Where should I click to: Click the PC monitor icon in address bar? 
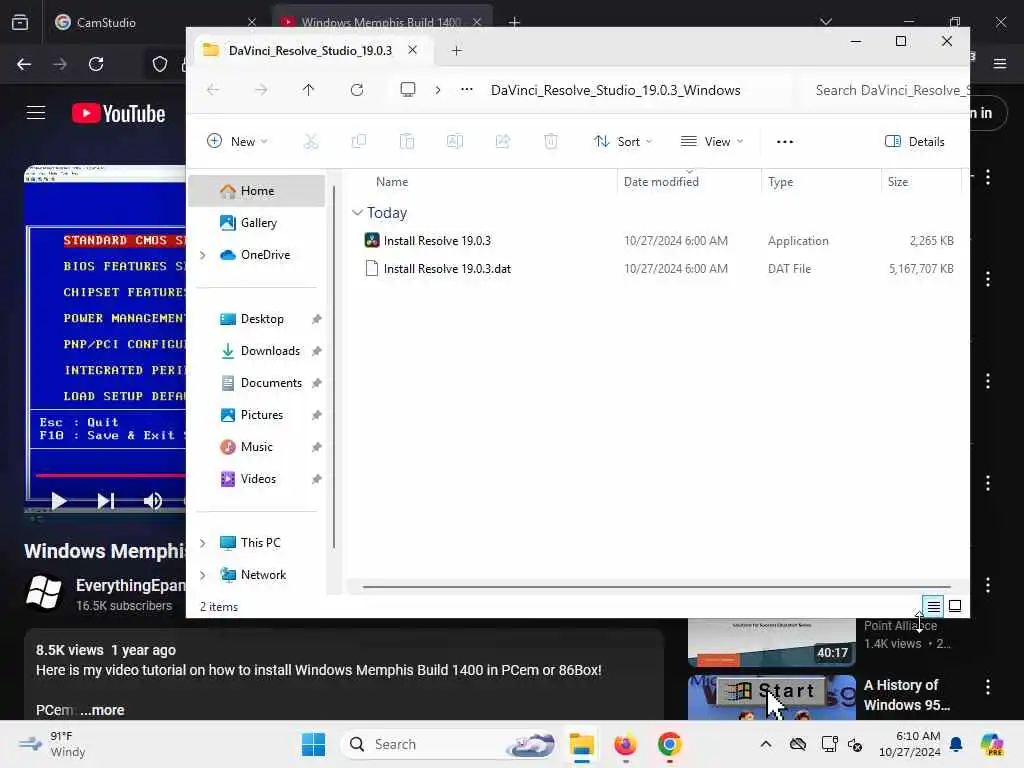click(x=408, y=89)
